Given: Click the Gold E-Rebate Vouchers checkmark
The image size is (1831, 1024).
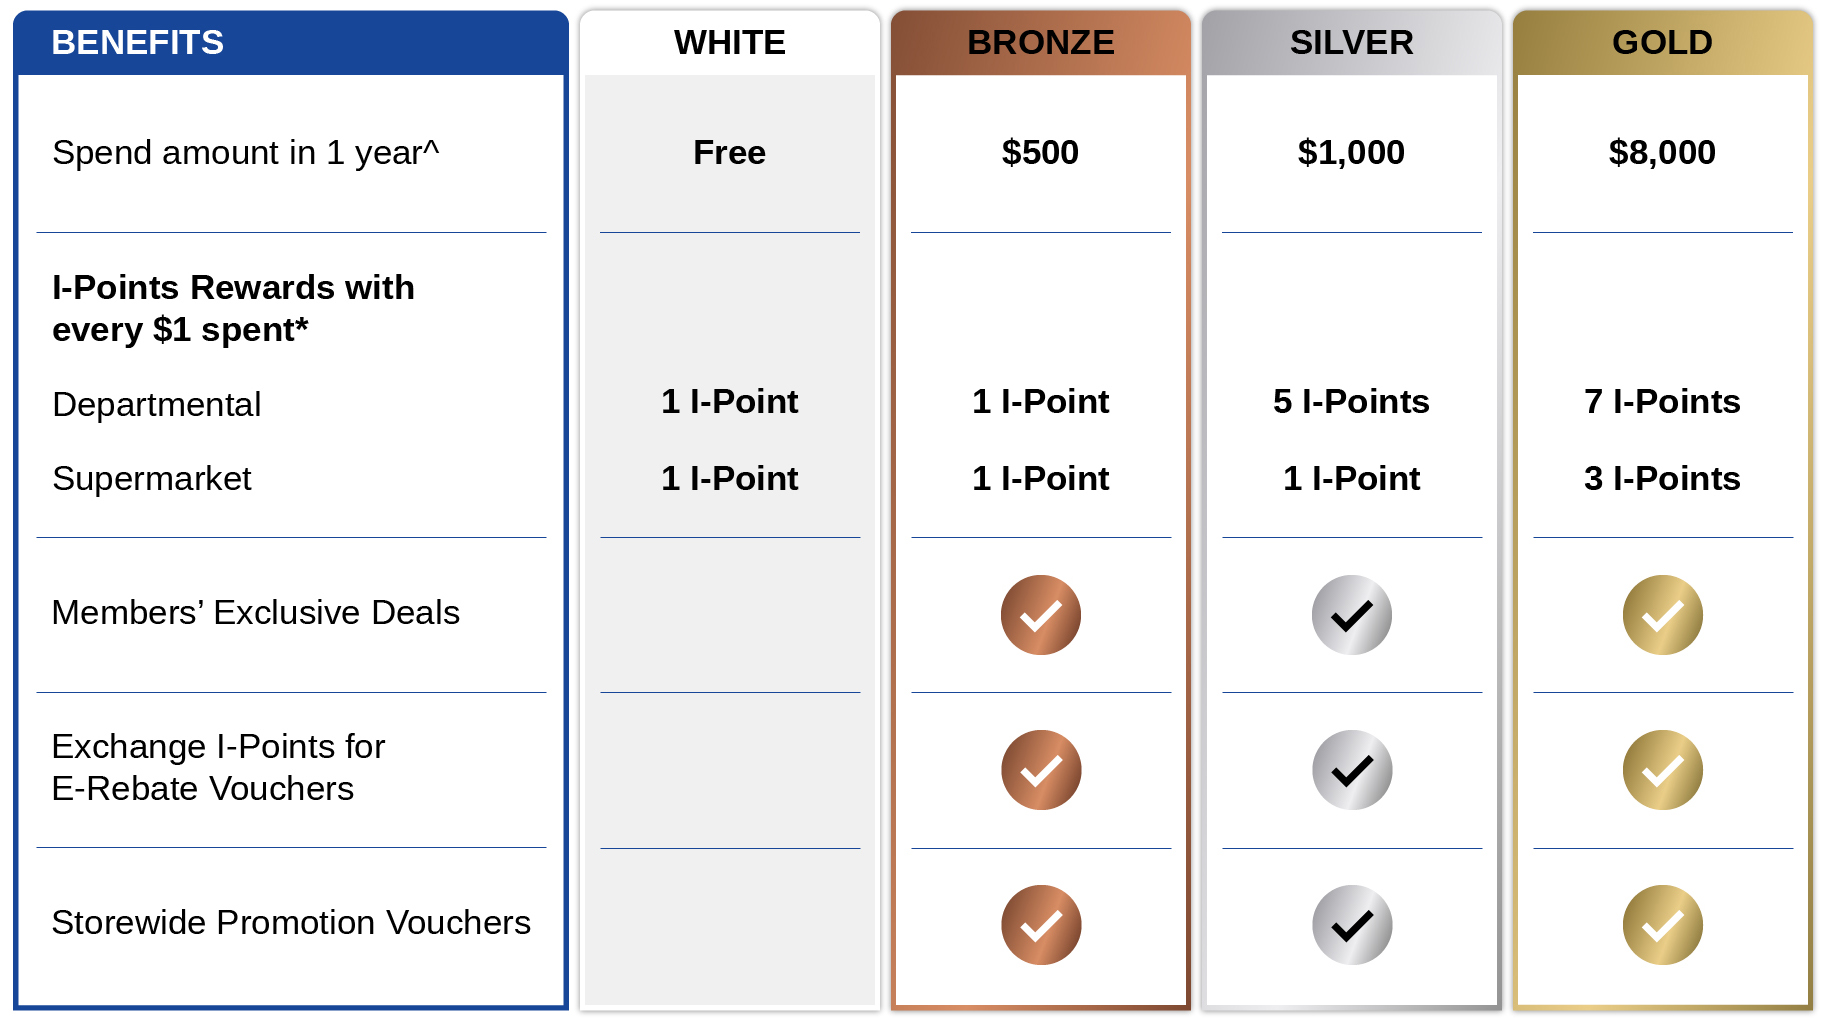Looking at the screenshot, I should [1662, 770].
